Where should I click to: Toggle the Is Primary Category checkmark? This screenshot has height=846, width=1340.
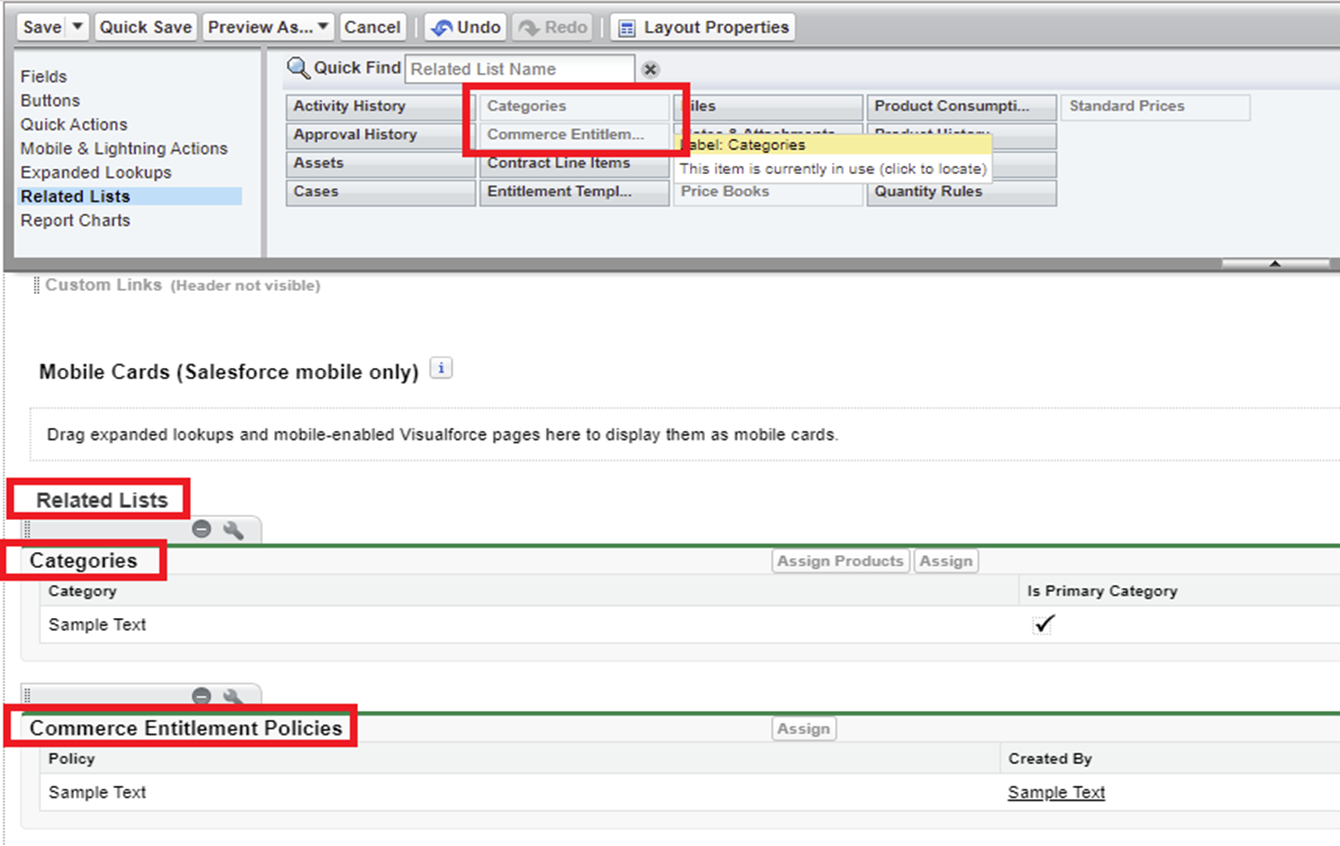(x=1043, y=624)
